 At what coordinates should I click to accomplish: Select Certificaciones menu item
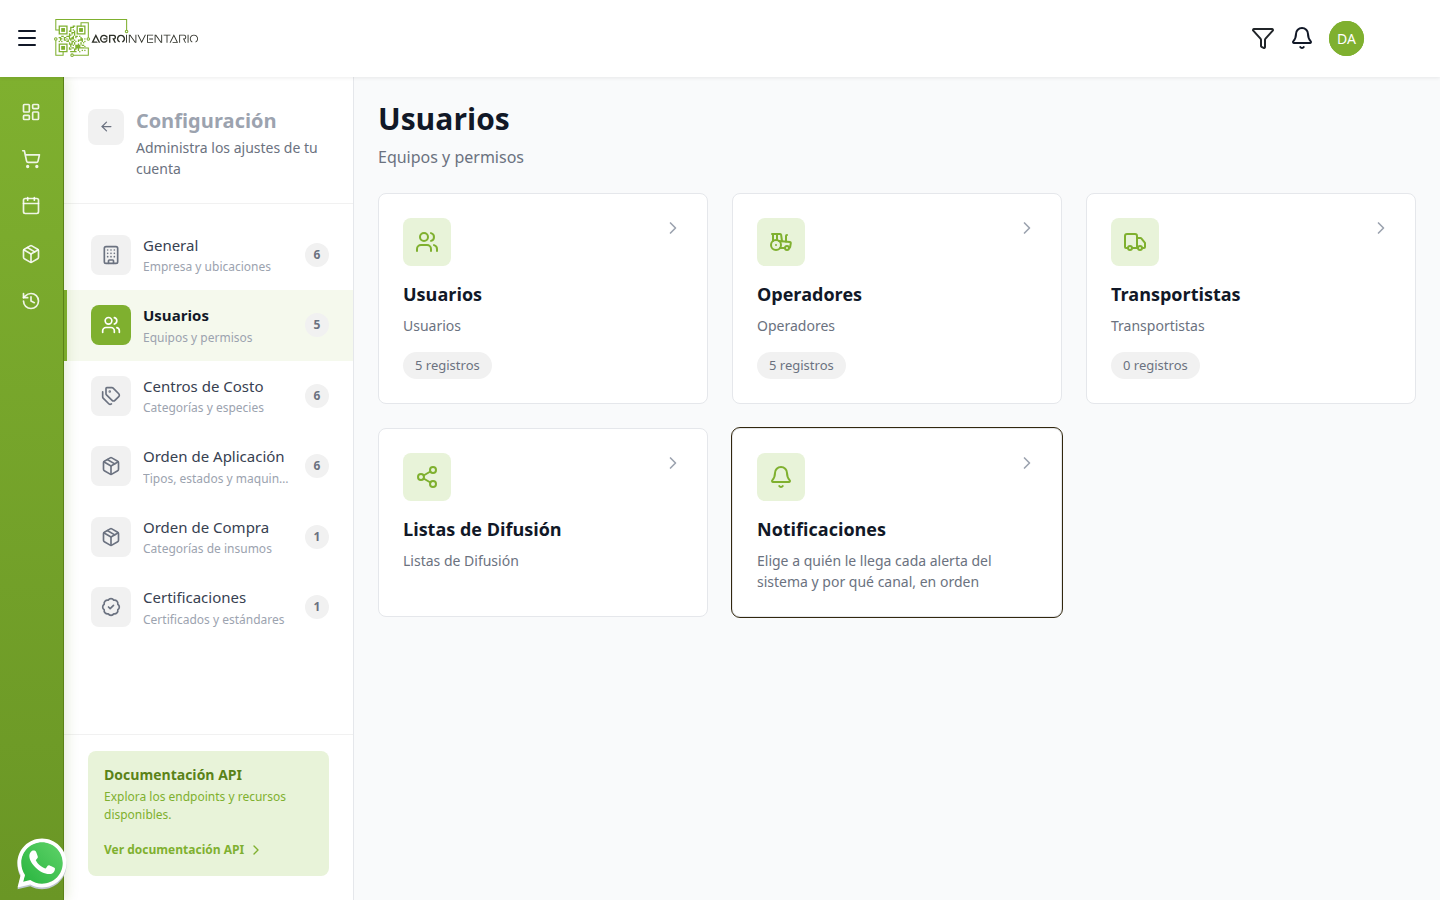click(x=209, y=607)
